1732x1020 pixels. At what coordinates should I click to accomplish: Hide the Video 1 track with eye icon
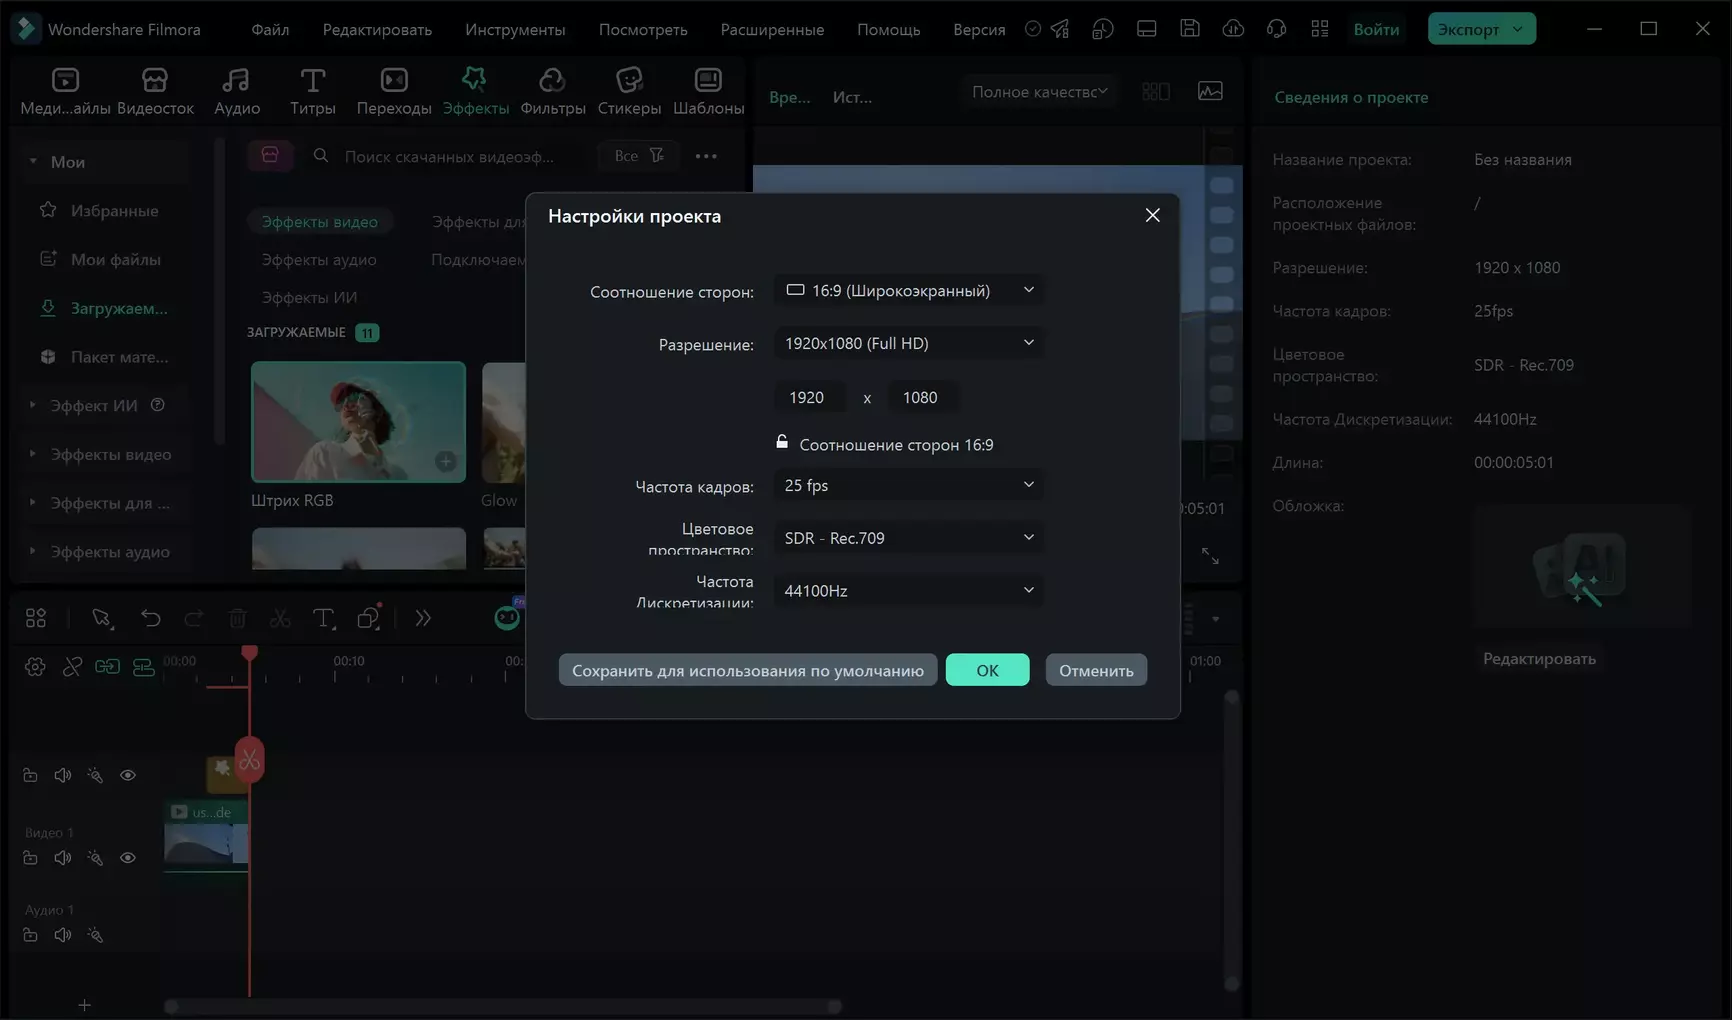128,858
